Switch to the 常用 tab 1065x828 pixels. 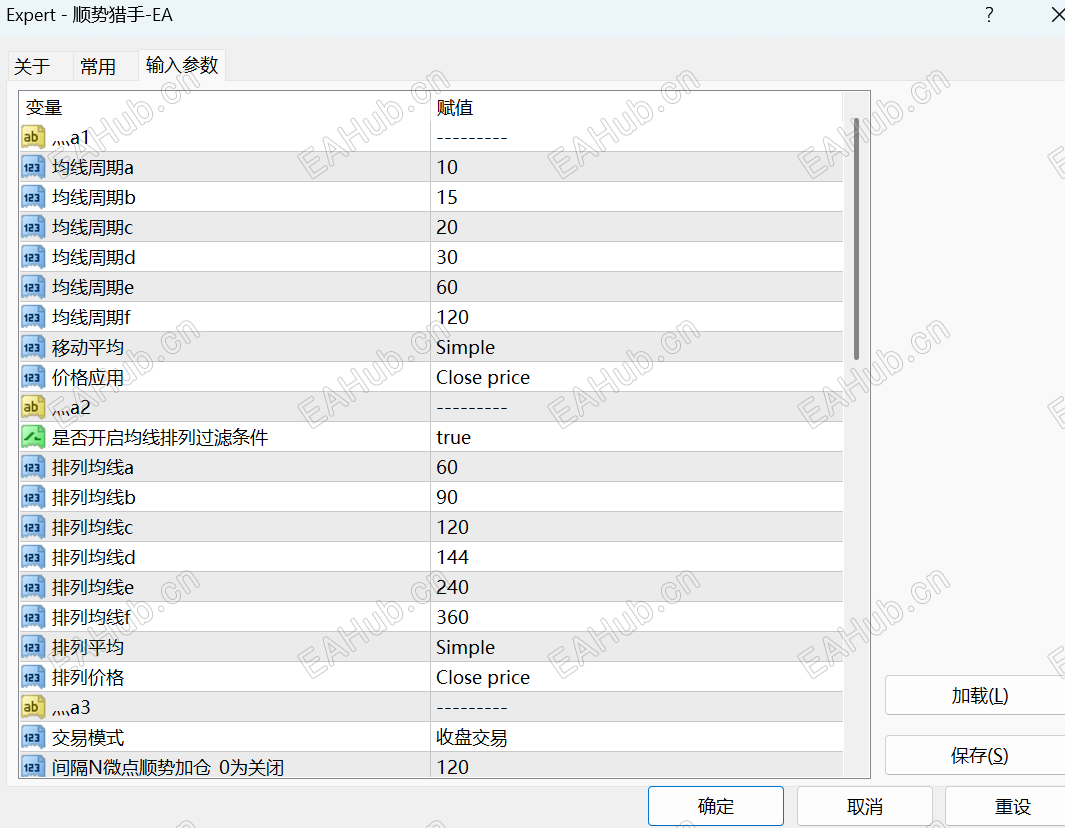99,66
